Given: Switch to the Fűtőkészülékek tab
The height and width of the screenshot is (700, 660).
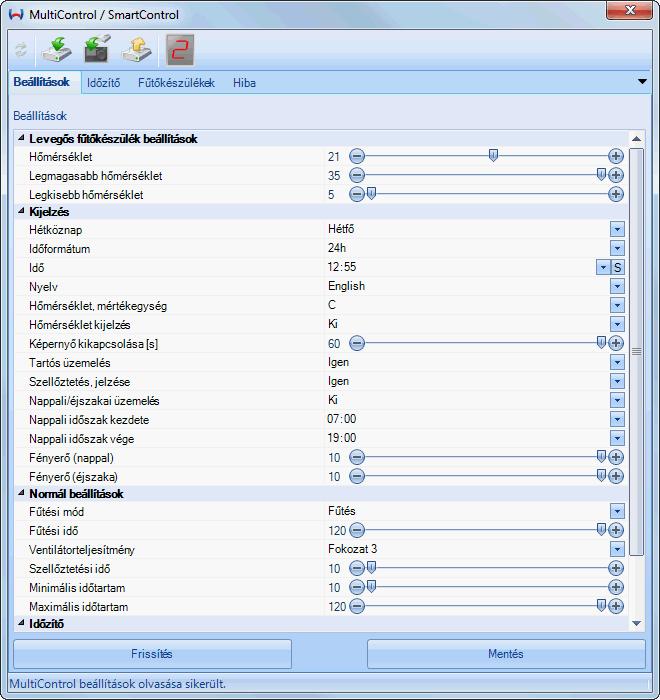Looking at the screenshot, I should [176, 83].
